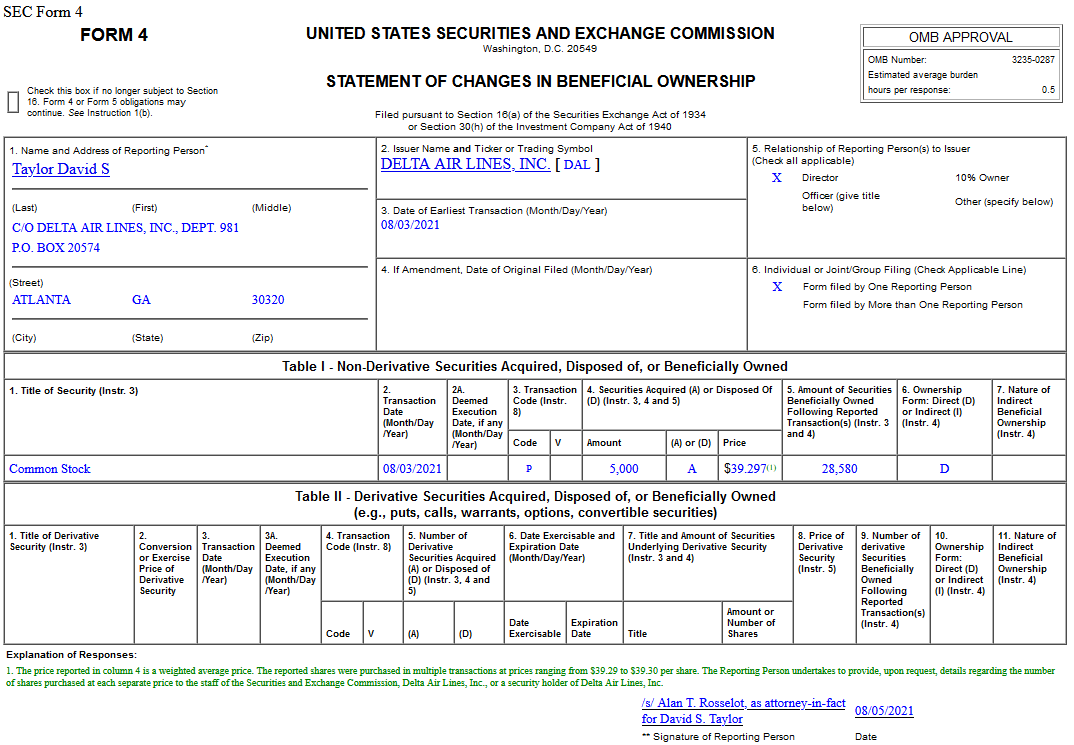1074x745 pixels.
Task: Open the Taylor David S reporting person link
Action: pos(60,169)
